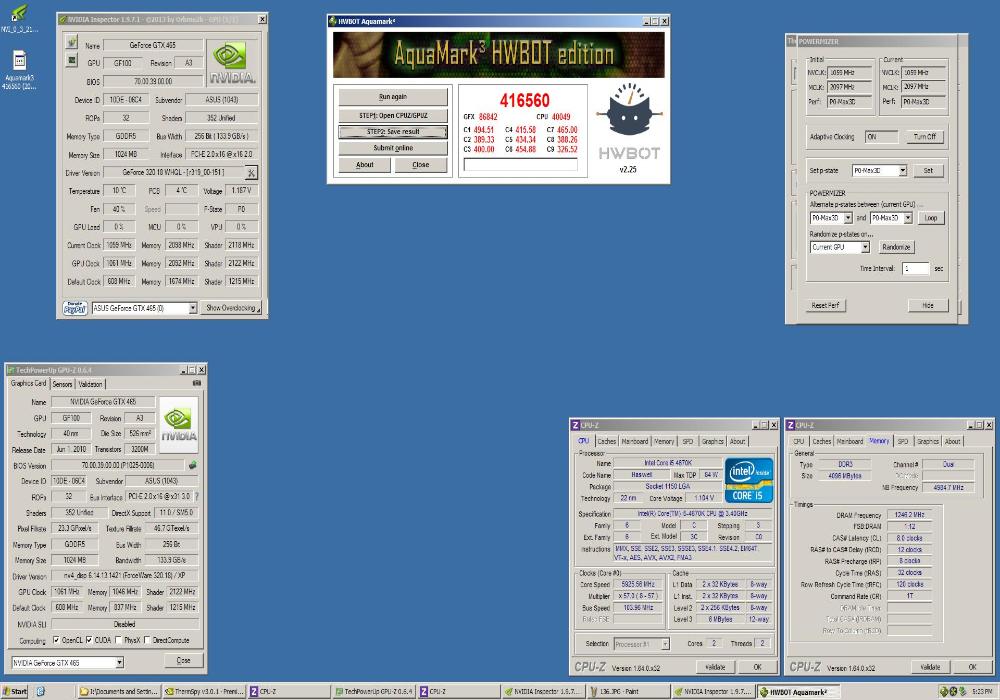Viewport: 1000px width, 700px height.
Task: Click Turn Off adaptive clocking in Powermizer
Action: [925, 136]
